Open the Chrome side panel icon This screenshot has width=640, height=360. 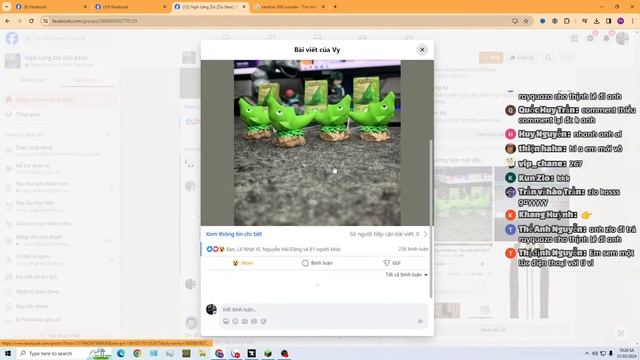click(609, 21)
